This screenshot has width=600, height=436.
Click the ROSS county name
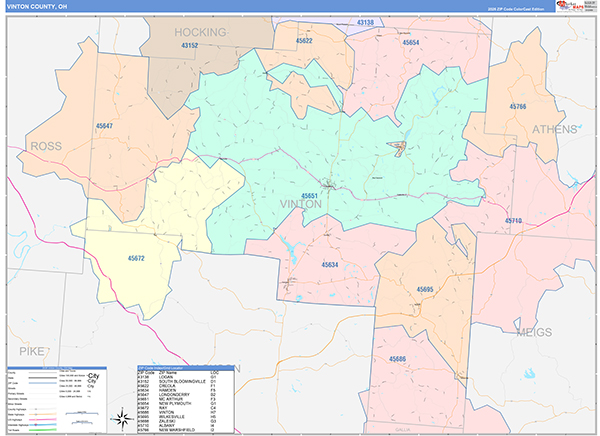coord(46,146)
